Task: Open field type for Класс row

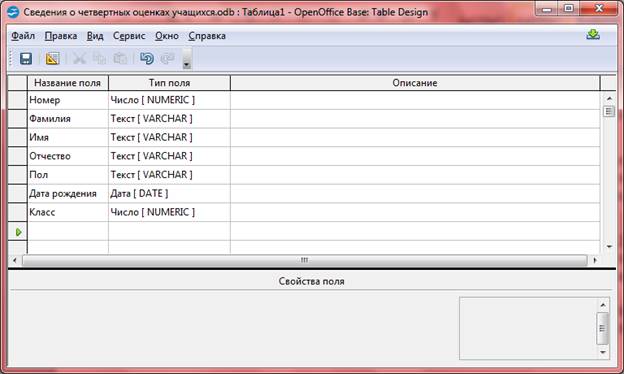Action: 169,212
